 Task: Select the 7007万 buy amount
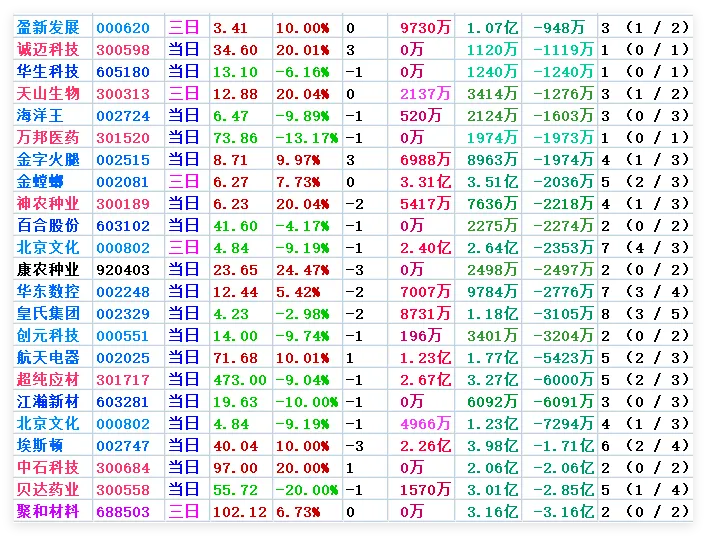[x=425, y=292]
